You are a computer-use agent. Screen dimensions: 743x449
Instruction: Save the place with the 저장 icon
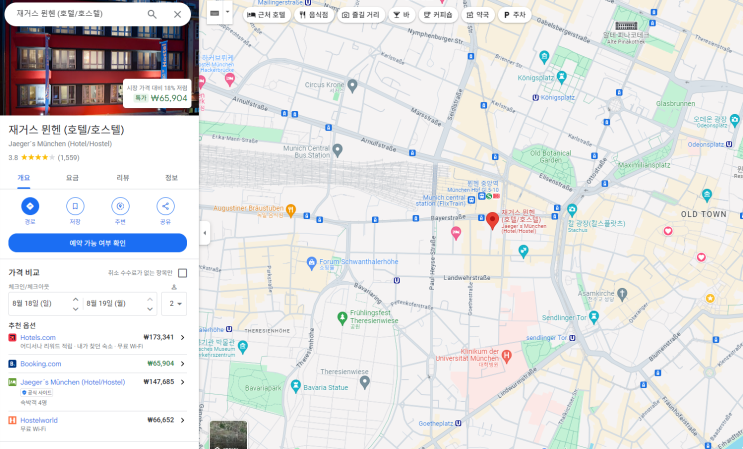75,206
